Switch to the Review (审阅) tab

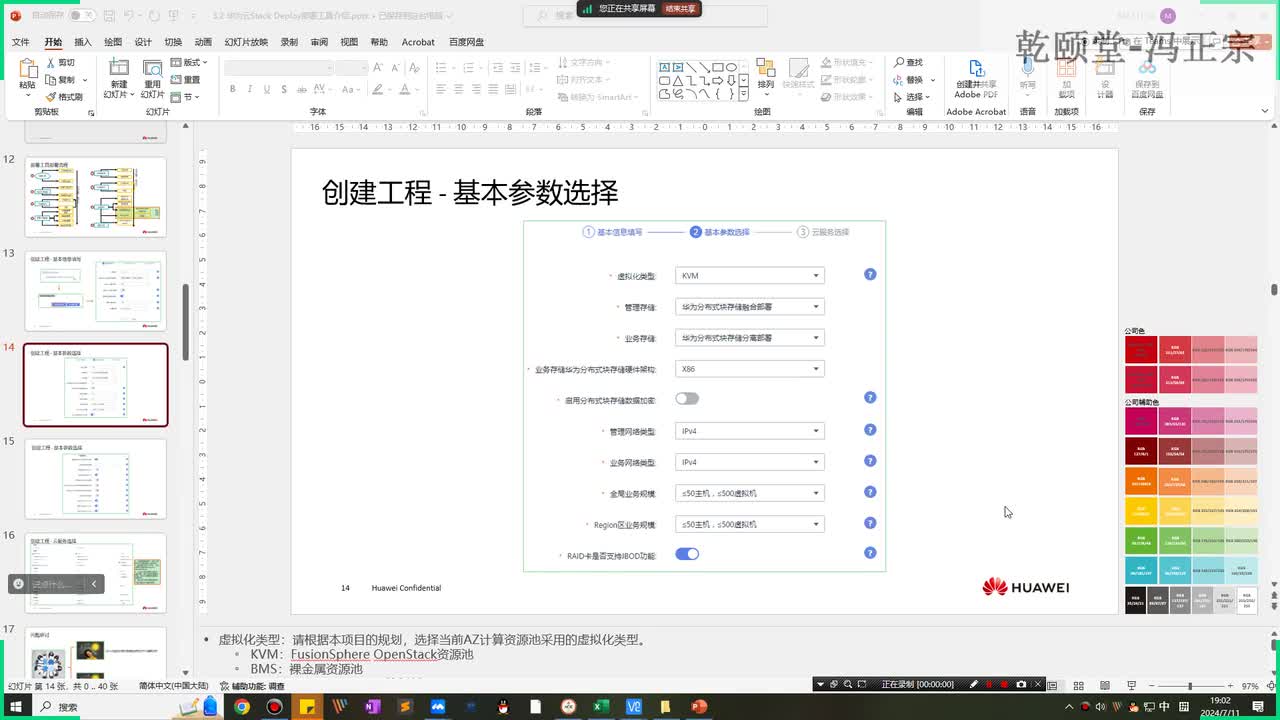click(319, 42)
